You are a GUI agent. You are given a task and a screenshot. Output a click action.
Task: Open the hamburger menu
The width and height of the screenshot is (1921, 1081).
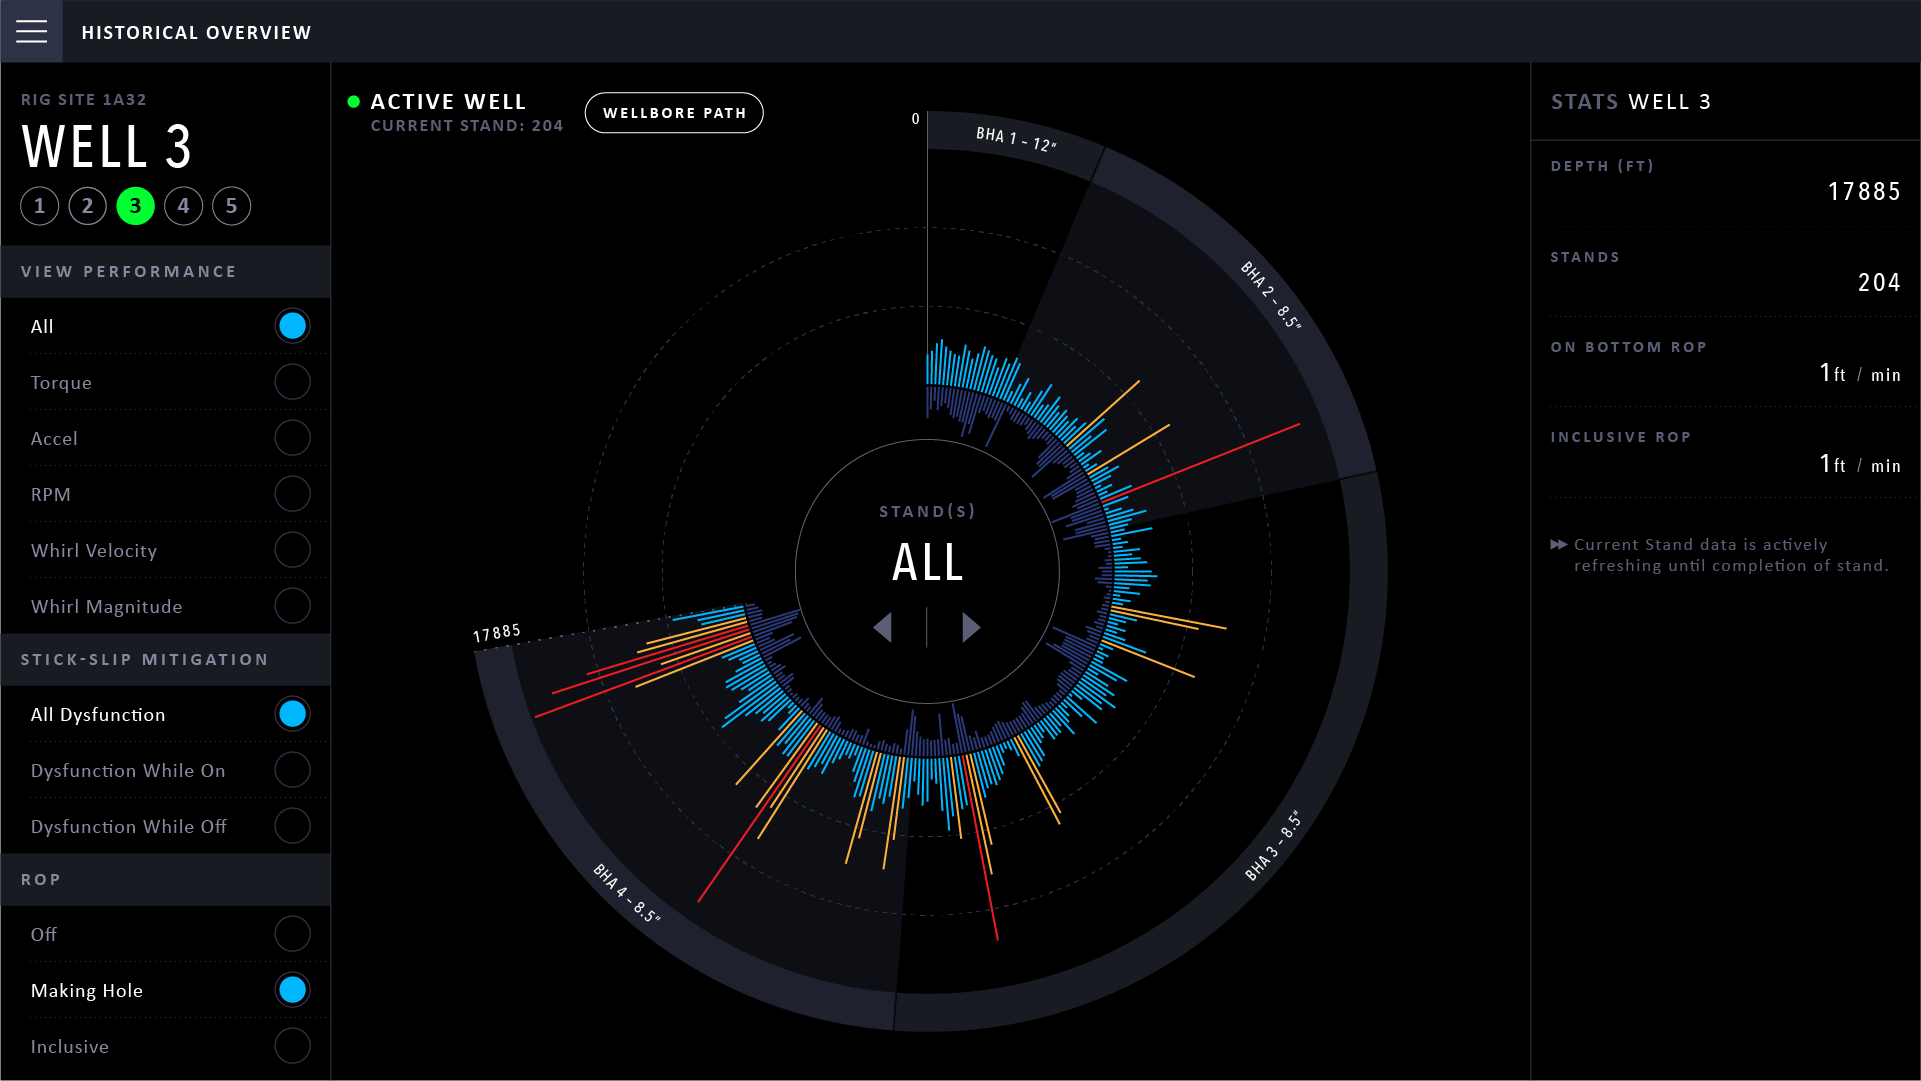31,32
